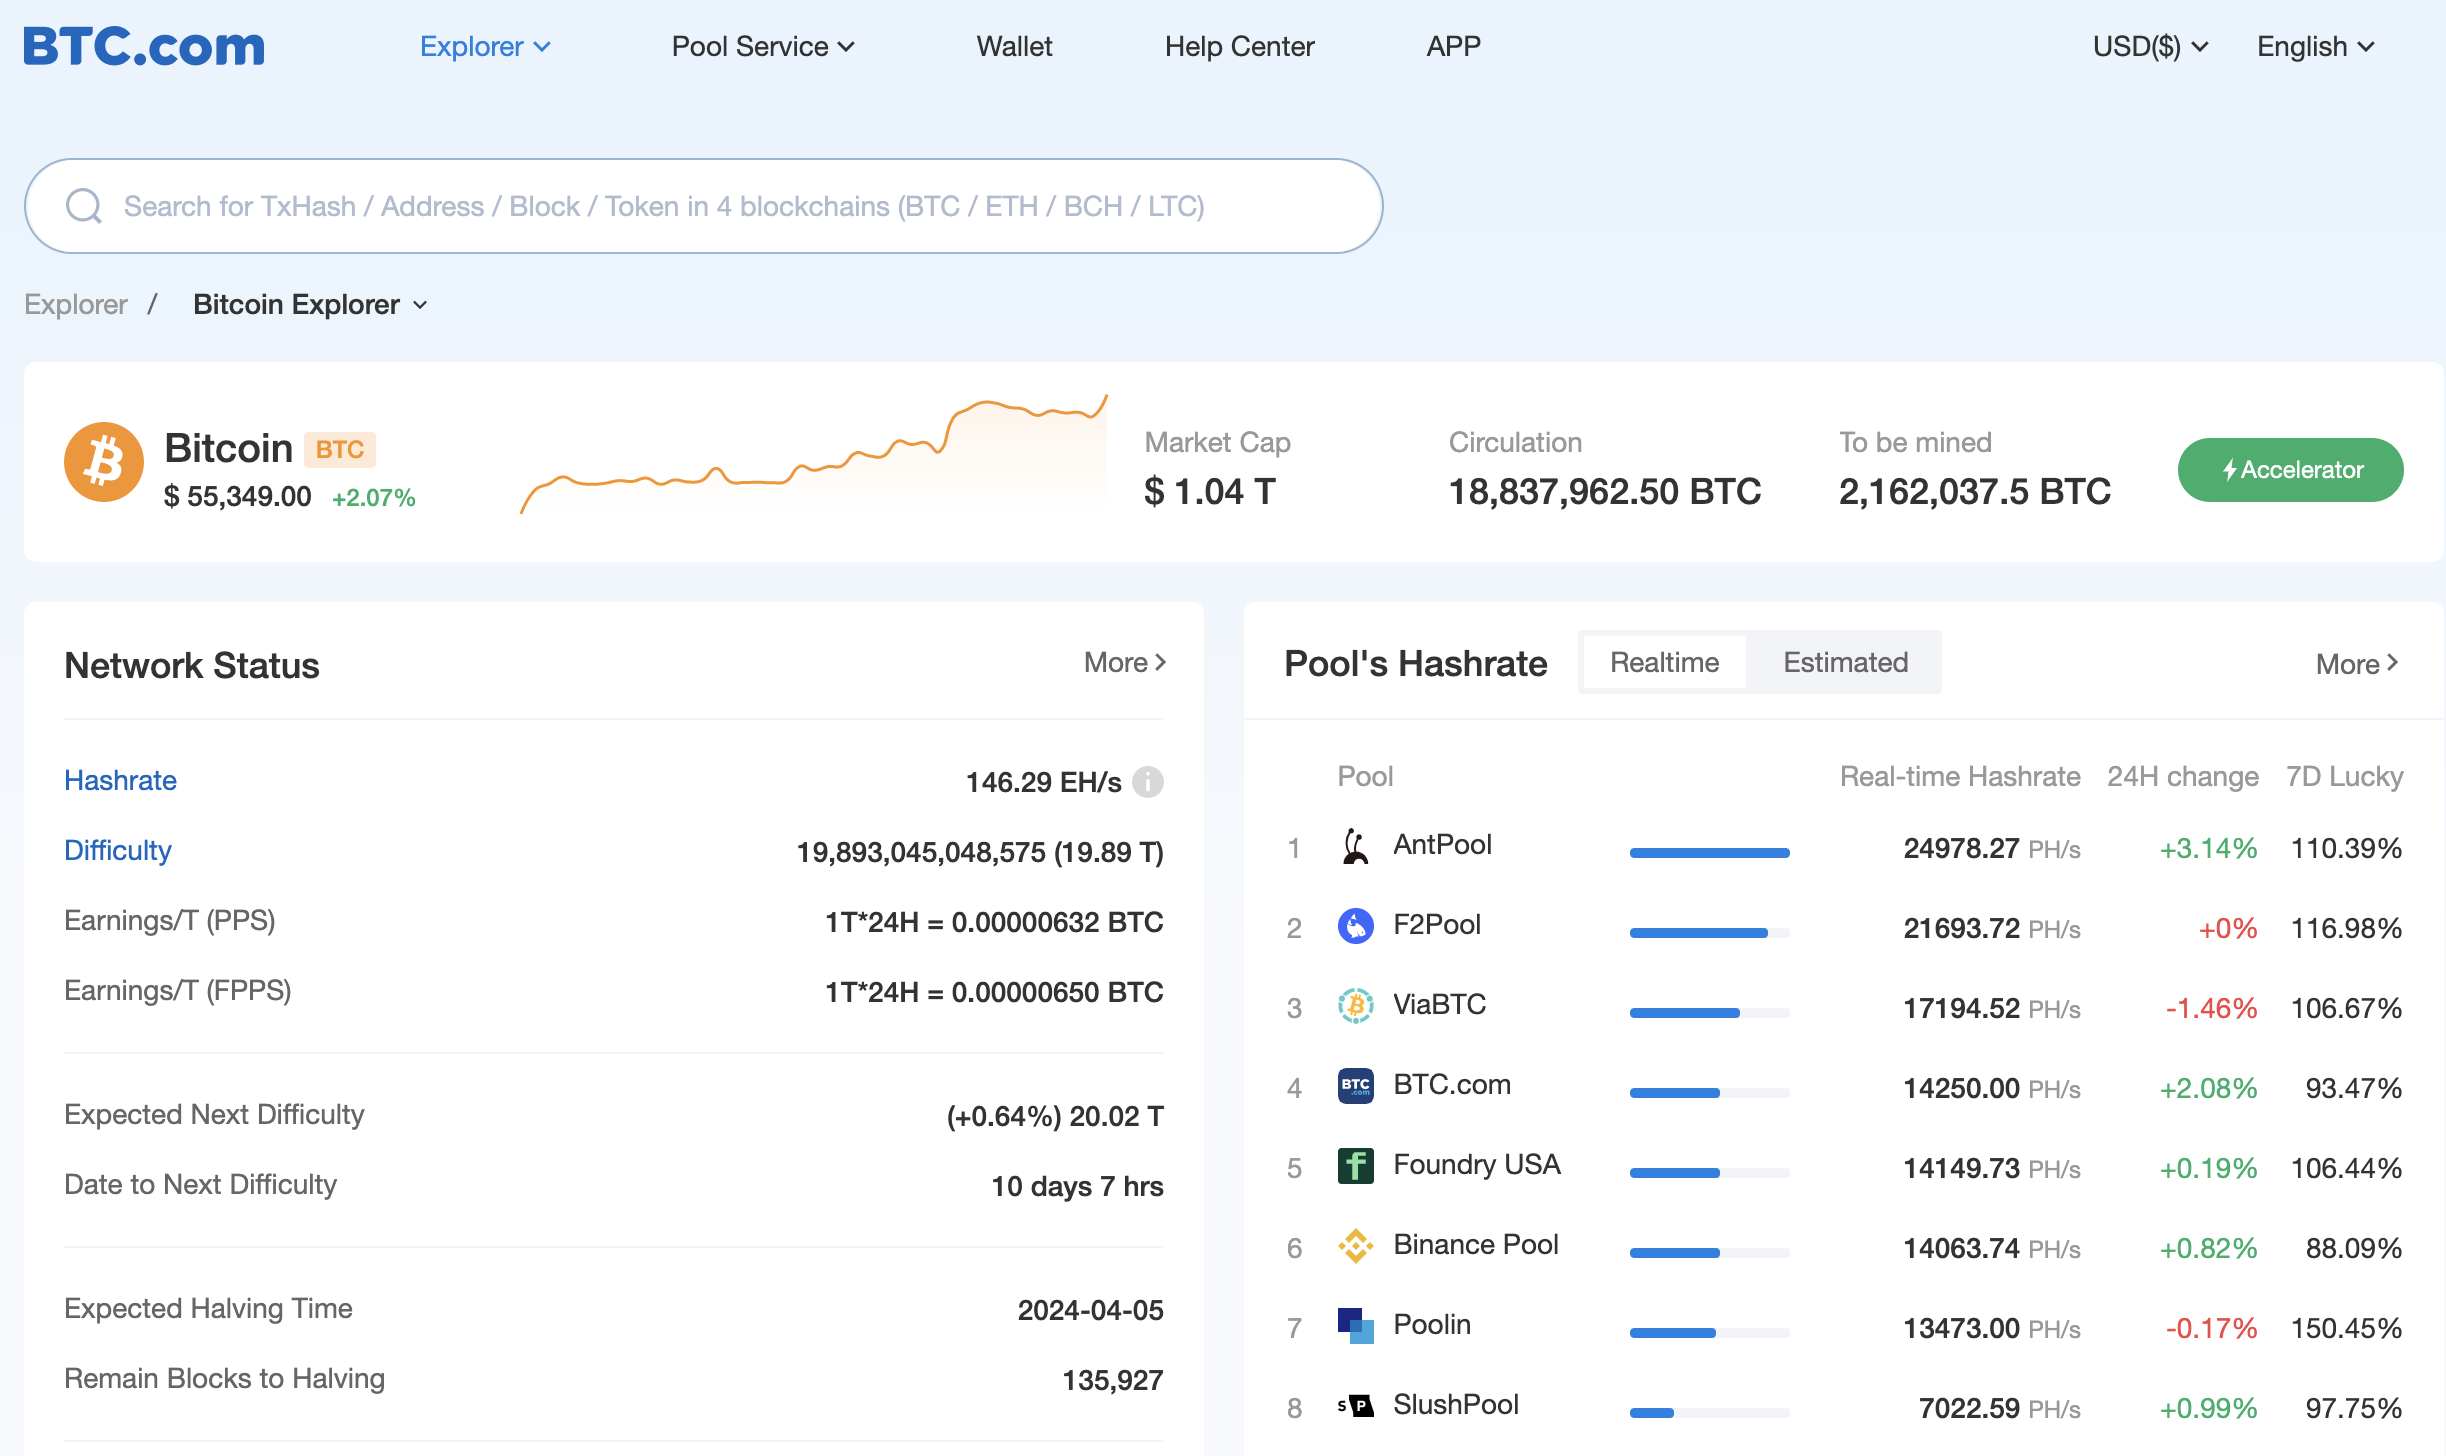2446x1456 pixels.
Task: Click the AntPool logo icon
Action: click(1356, 845)
